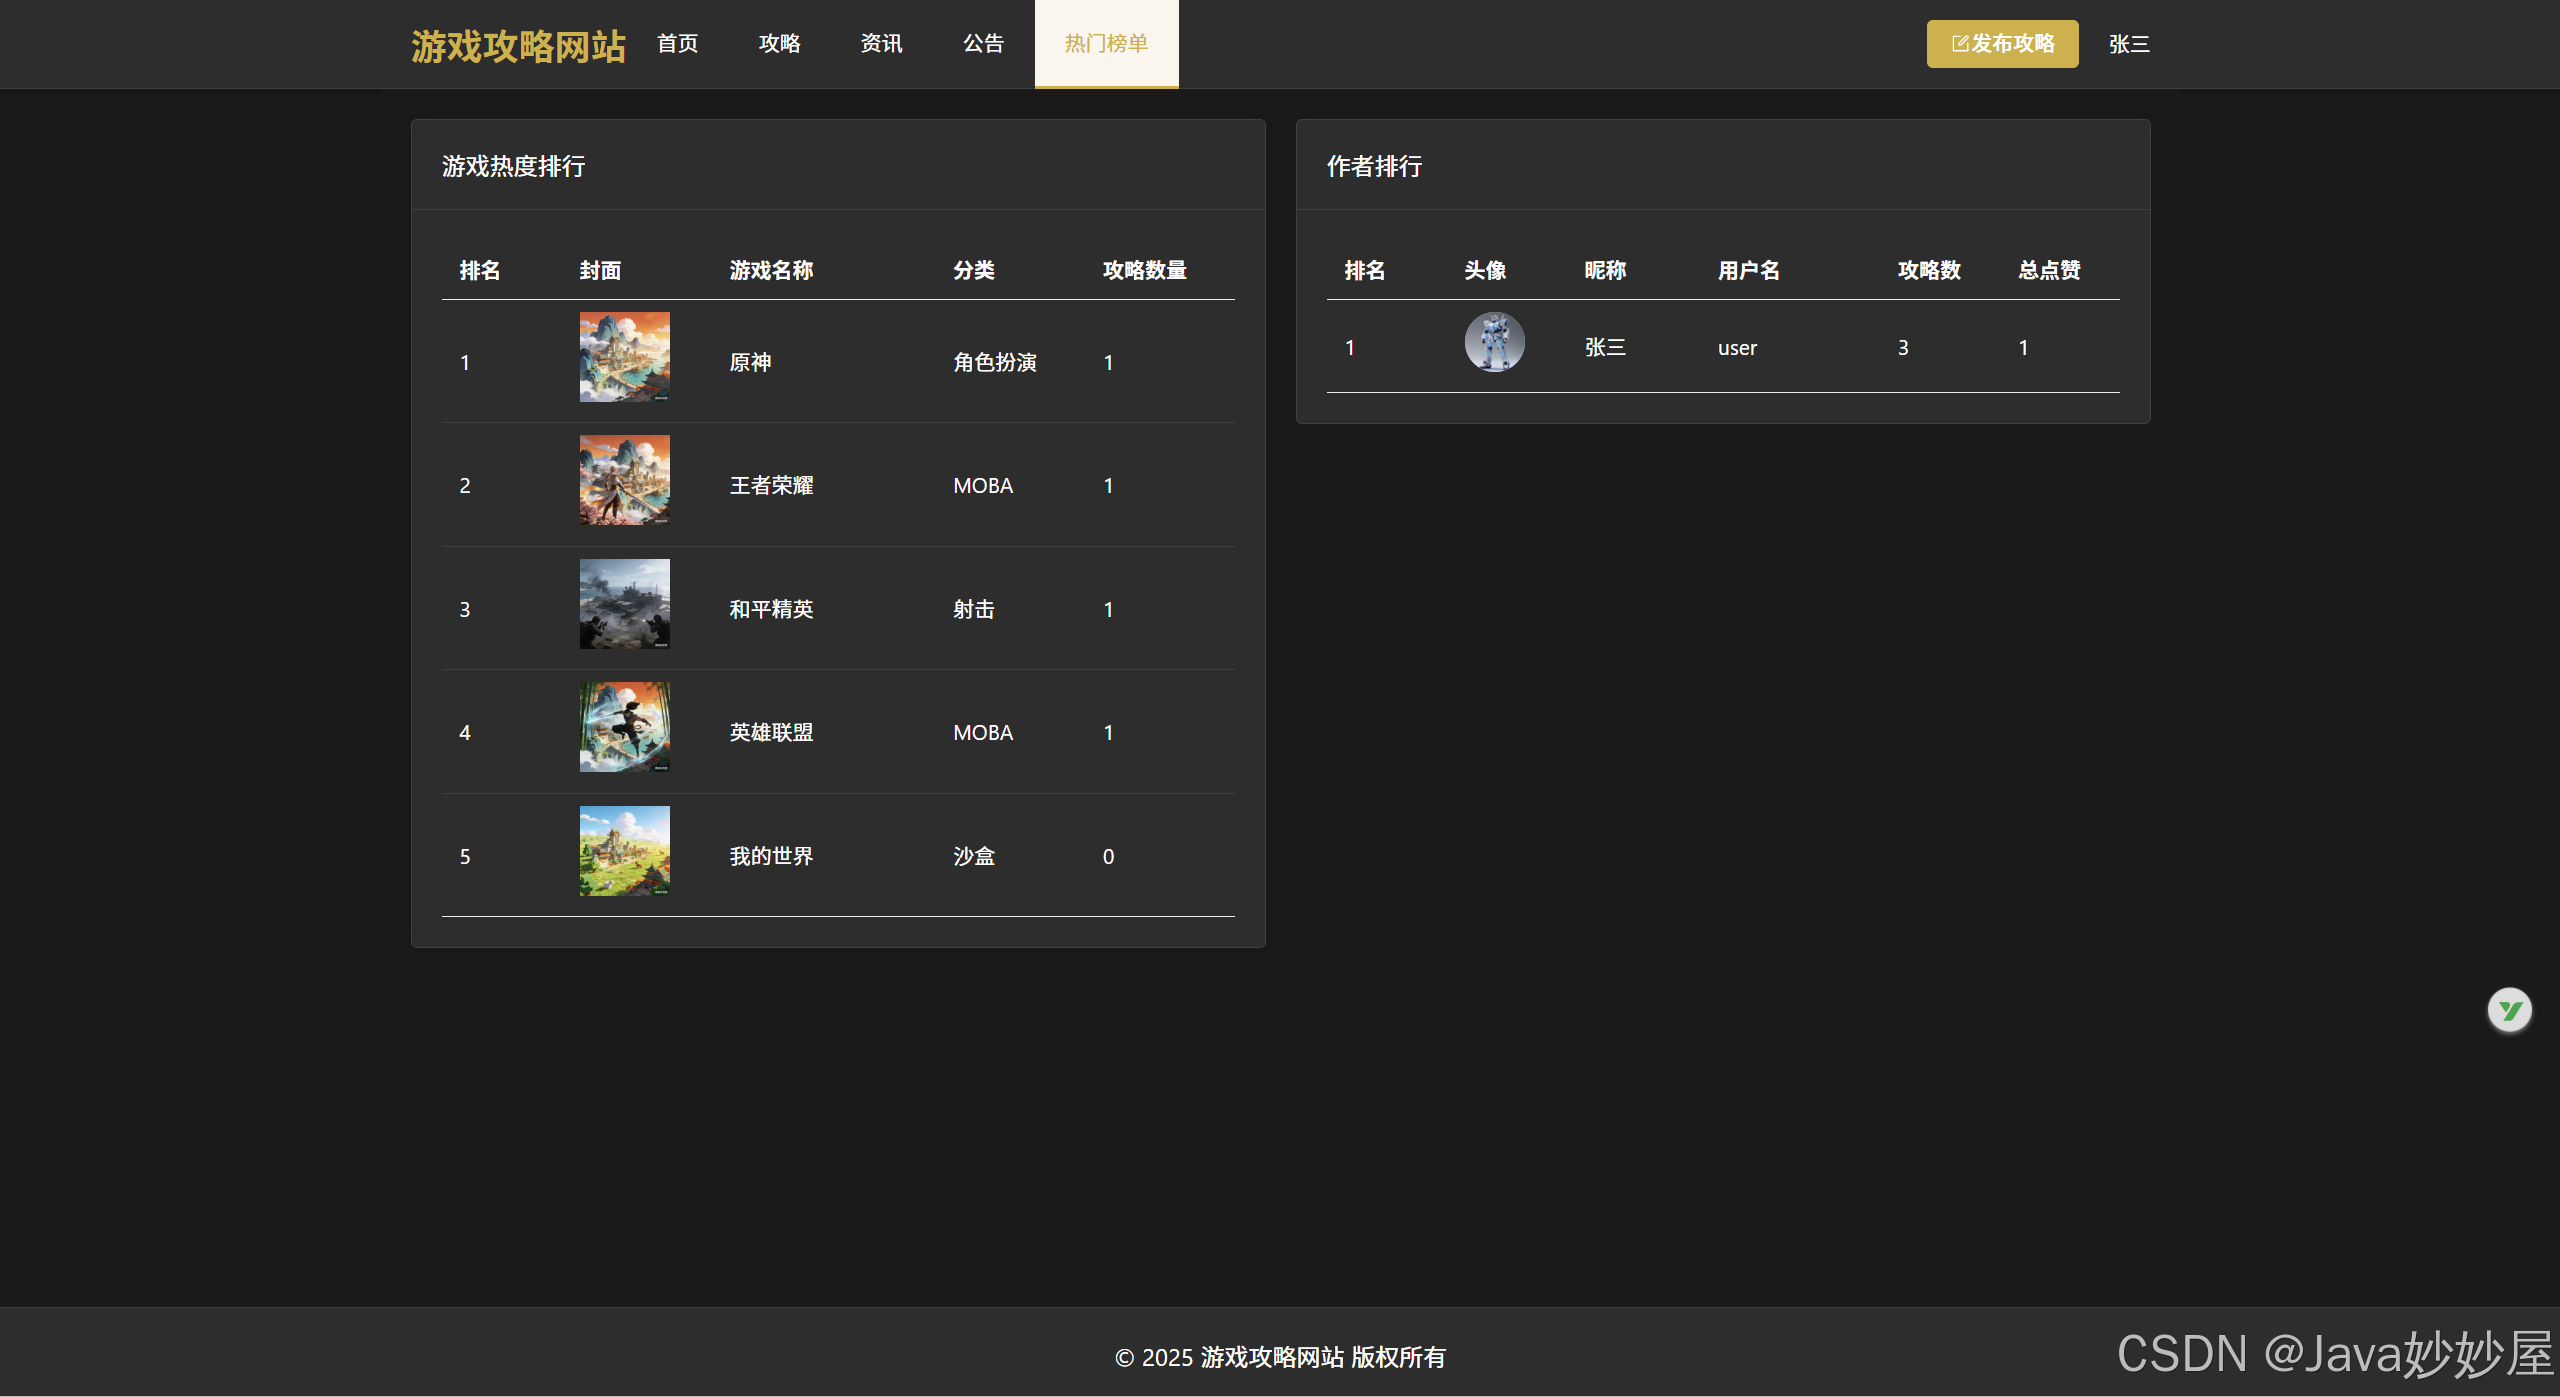Open the 公告 navigation item
Image resolution: width=2560 pixels, height=1397 pixels.
click(x=983, y=44)
